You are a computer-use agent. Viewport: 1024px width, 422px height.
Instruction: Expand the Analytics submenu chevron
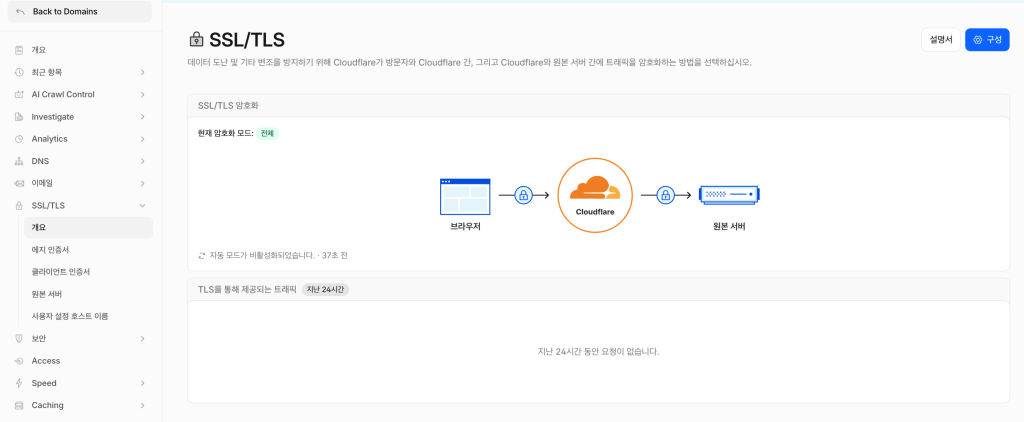pyautogui.click(x=142, y=138)
